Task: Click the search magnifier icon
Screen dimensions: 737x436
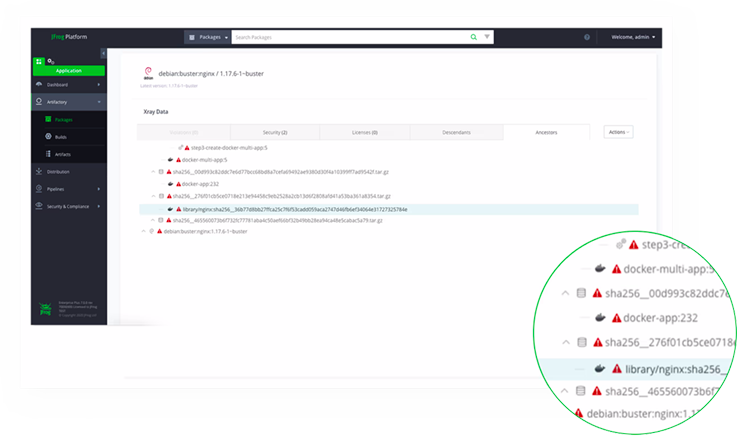Action: click(x=474, y=37)
